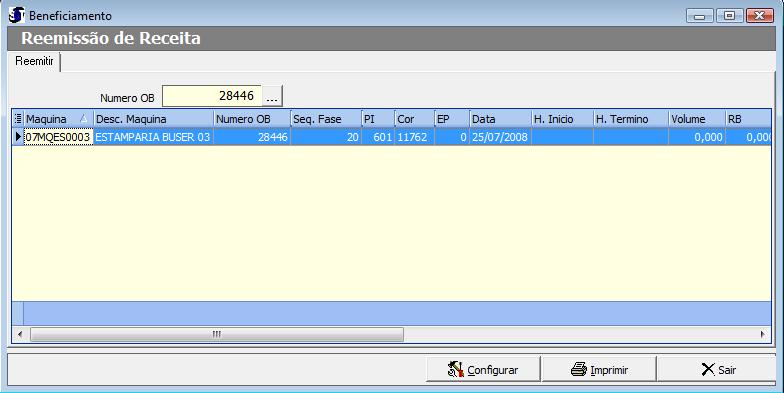This screenshot has width=784, height=393.
Task: Click the Desc. Maquina column header
Action: 153,119
